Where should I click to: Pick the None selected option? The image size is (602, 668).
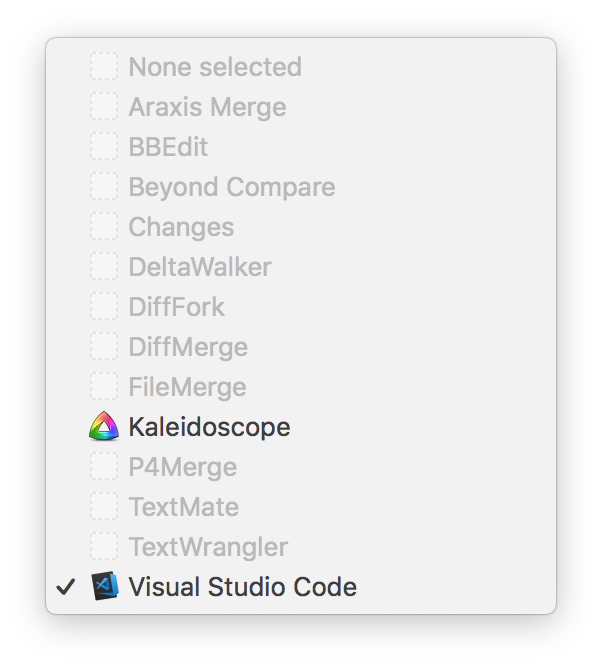click(x=301, y=66)
